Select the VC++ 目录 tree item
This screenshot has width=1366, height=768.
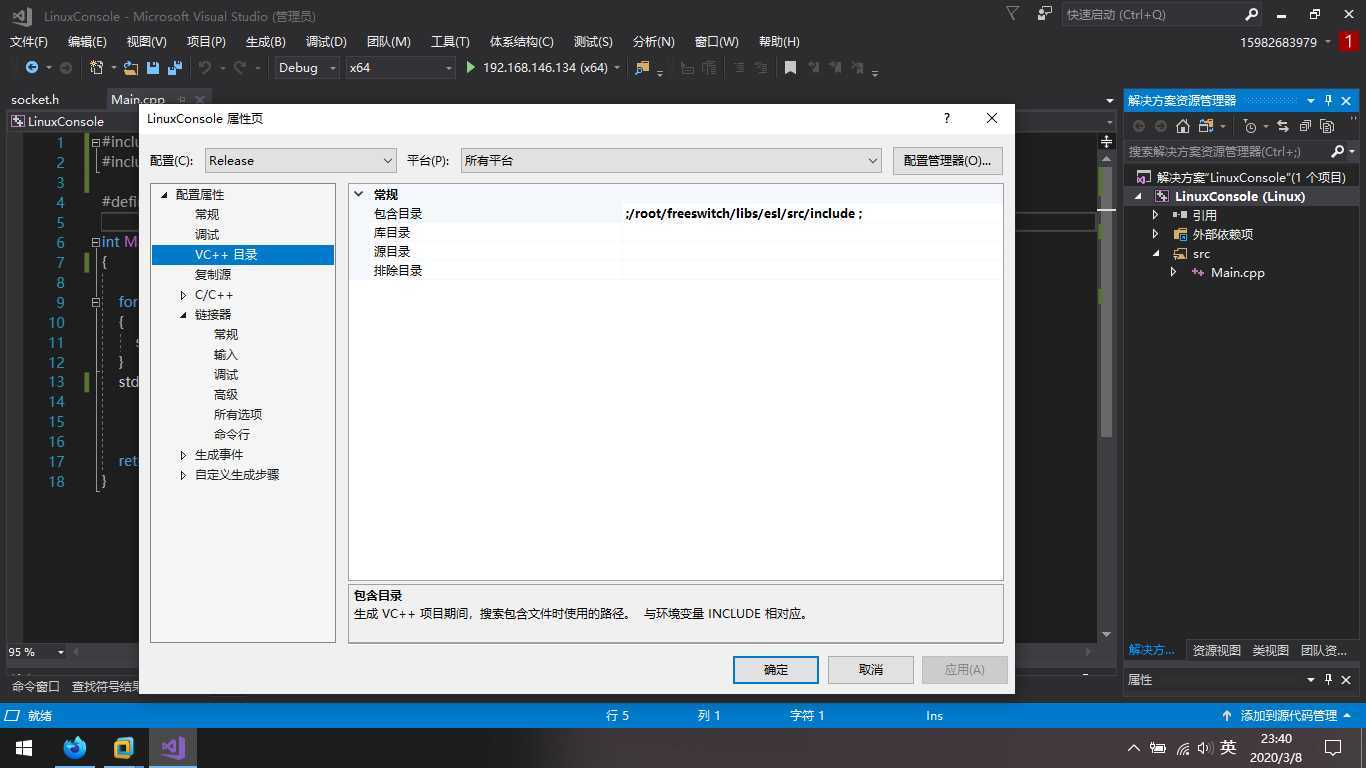click(x=226, y=255)
